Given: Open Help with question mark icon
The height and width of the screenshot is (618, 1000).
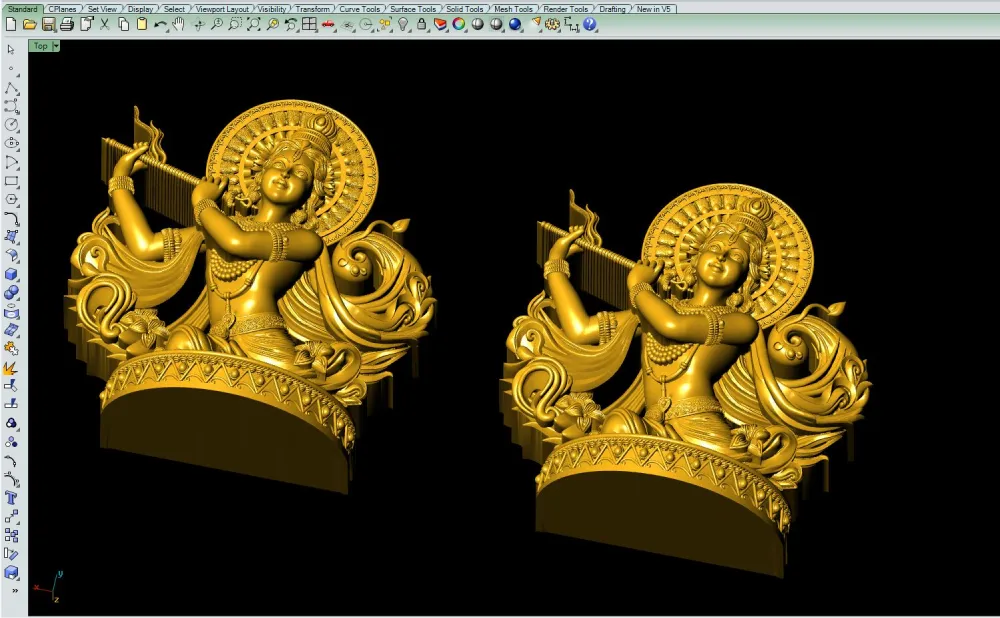Looking at the screenshot, I should tap(590, 24).
